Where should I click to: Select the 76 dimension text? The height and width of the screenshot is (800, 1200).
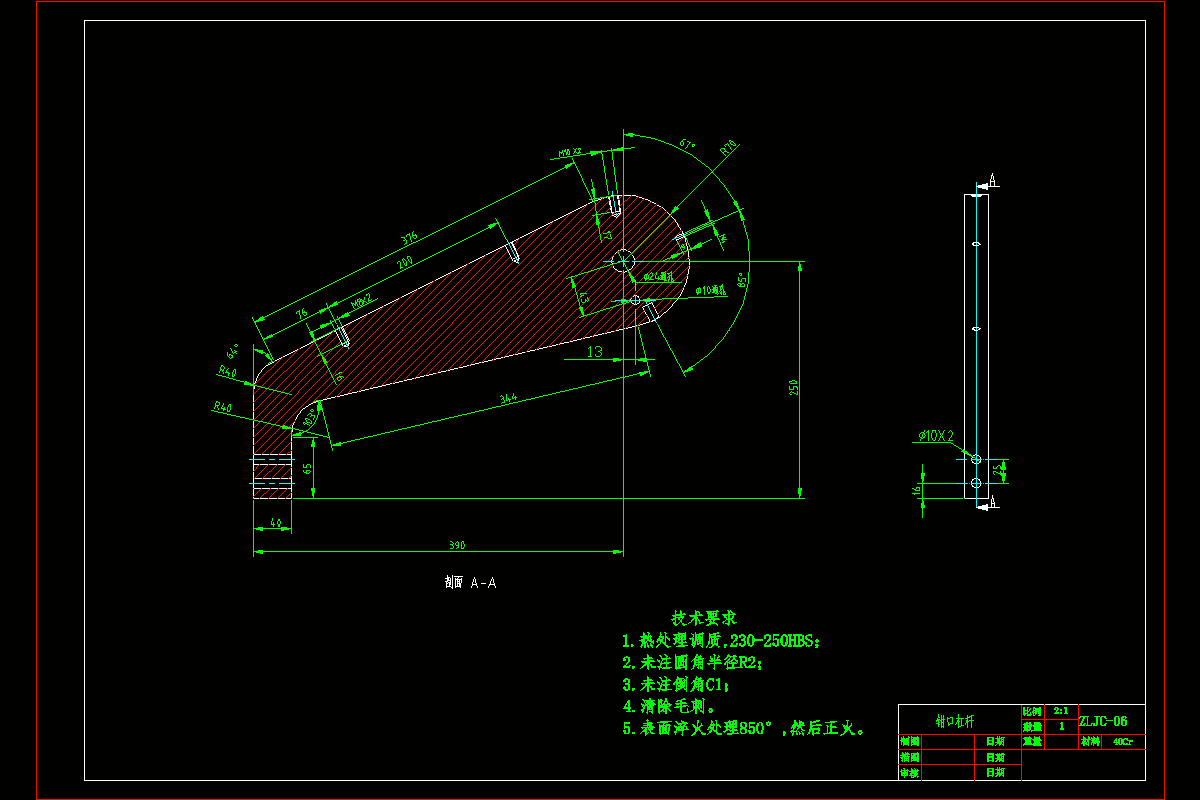coord(303,313)
